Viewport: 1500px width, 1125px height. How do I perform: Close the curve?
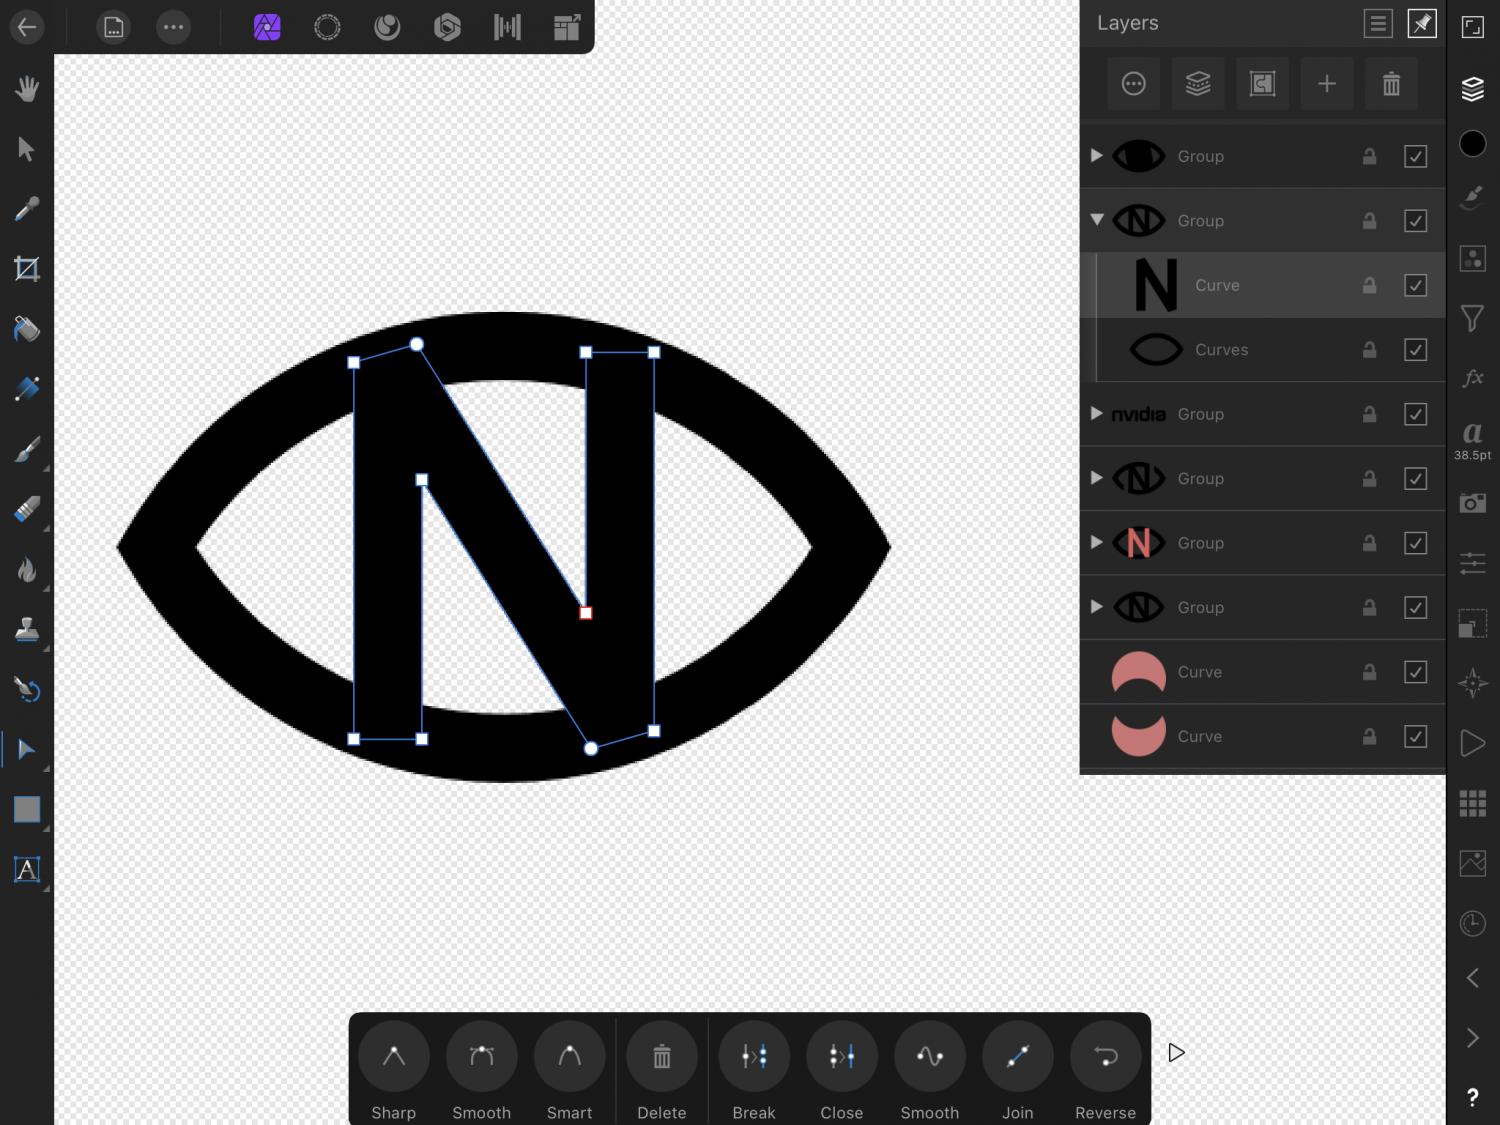(x=842, y=1071)
